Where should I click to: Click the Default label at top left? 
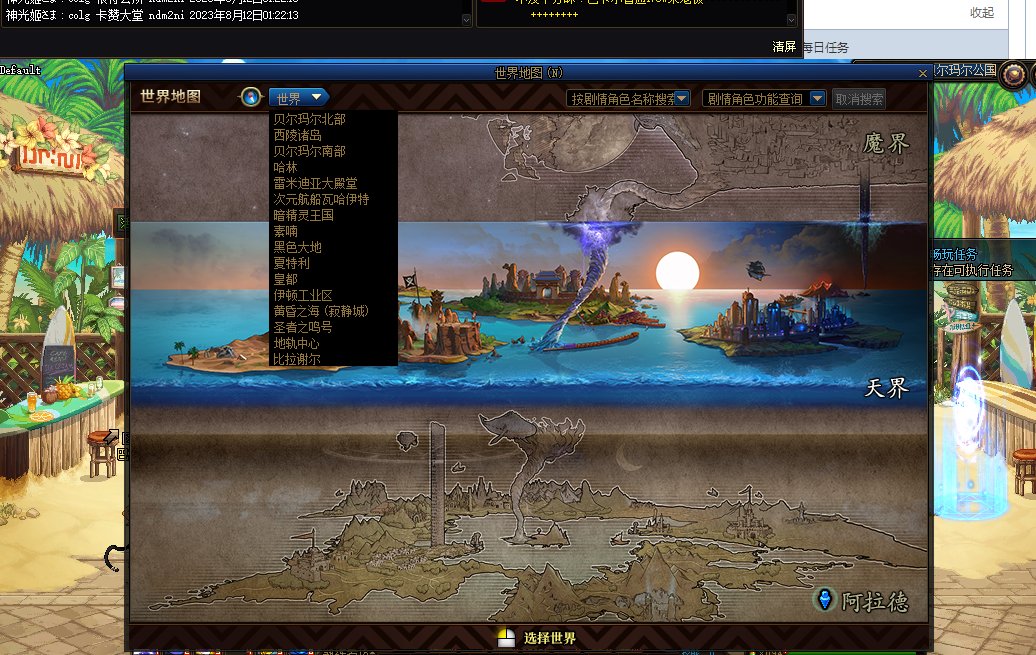click(20, 69)
